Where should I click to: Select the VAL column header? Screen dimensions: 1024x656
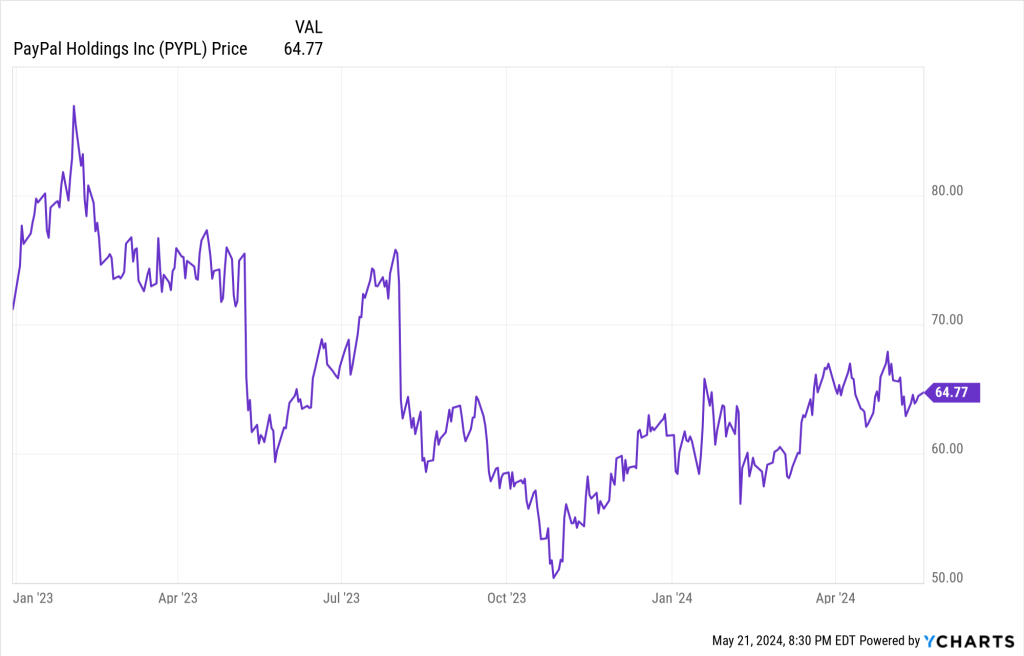click(x=309, y=27)
